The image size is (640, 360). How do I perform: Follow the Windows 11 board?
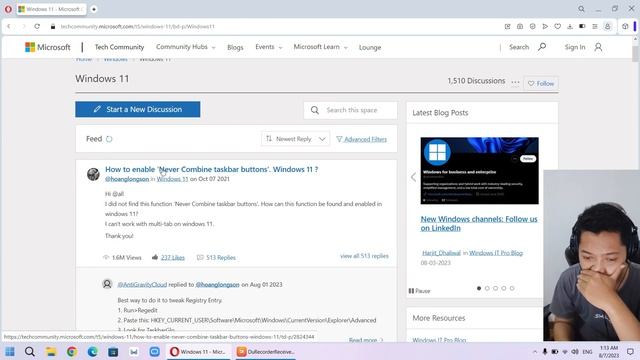coord(541,83)
